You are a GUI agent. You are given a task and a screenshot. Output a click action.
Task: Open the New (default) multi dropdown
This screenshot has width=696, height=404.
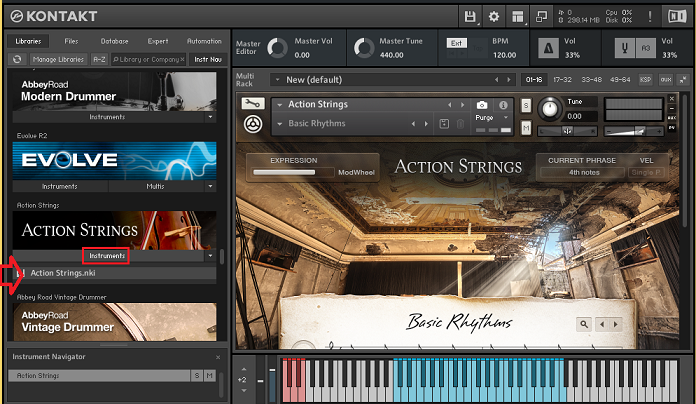pos(278,80)
